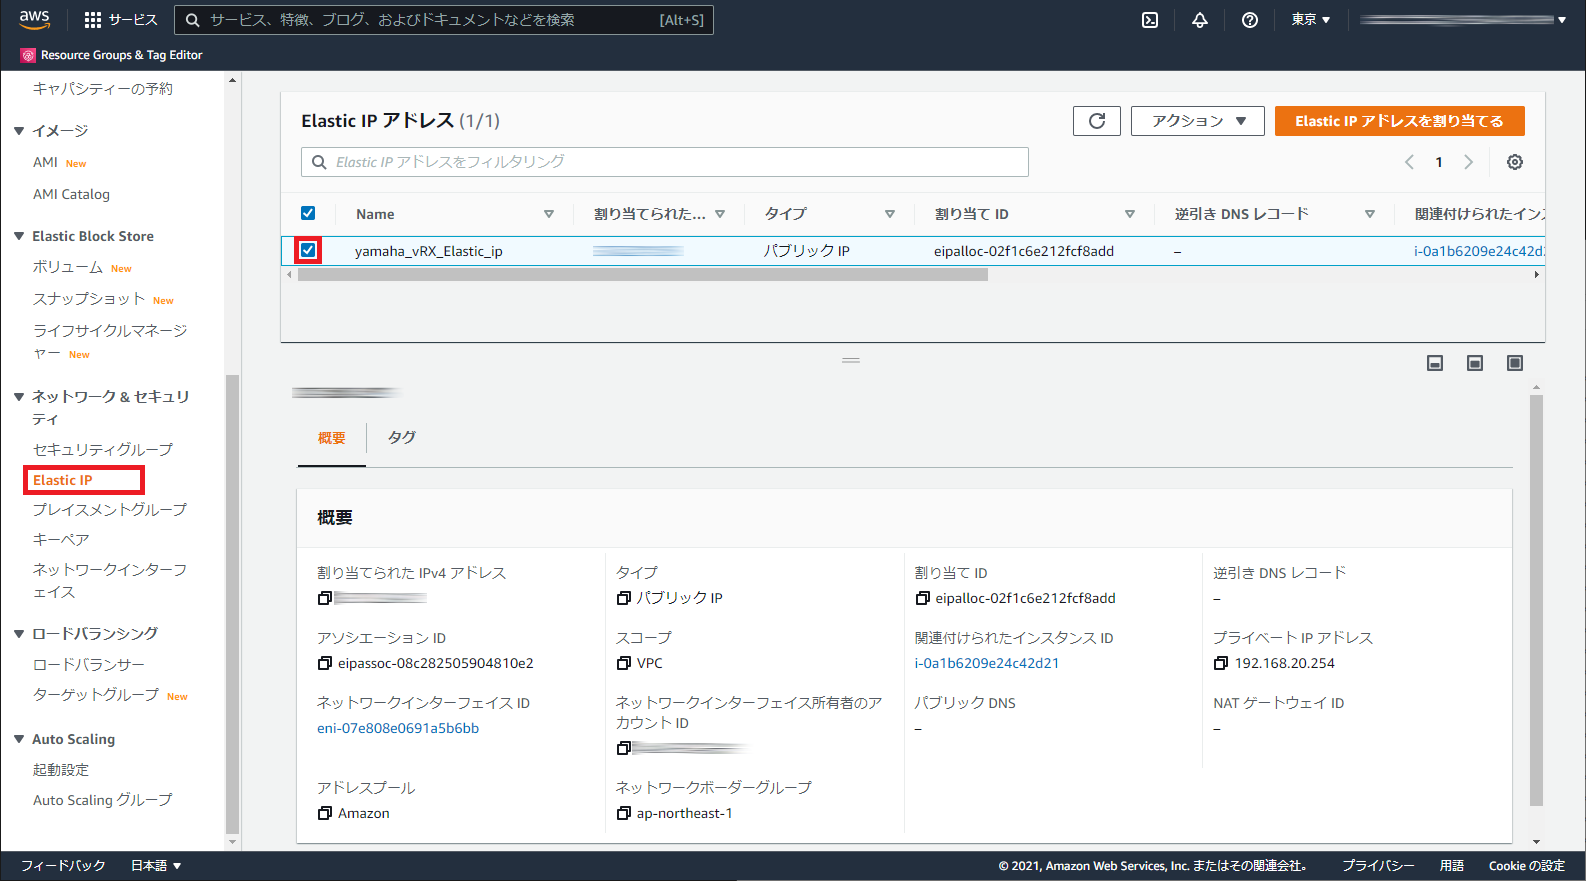Open the help question mark icon
Image resolution: width=1586 pixels, height=881 pixels.
(x=1250, y=20)
